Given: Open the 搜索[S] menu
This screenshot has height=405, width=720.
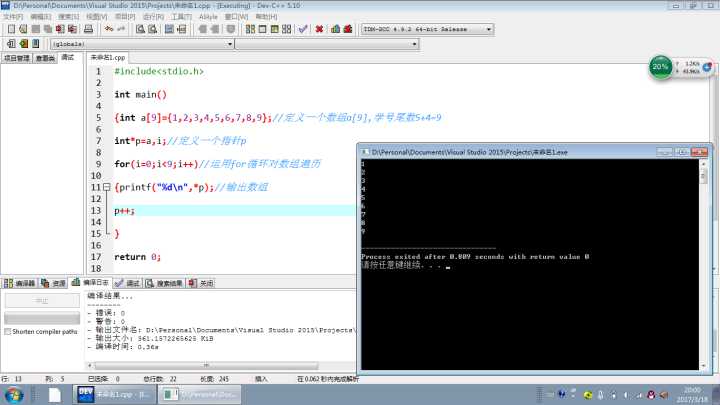Looking at the screenshot, I should (68, 17).
